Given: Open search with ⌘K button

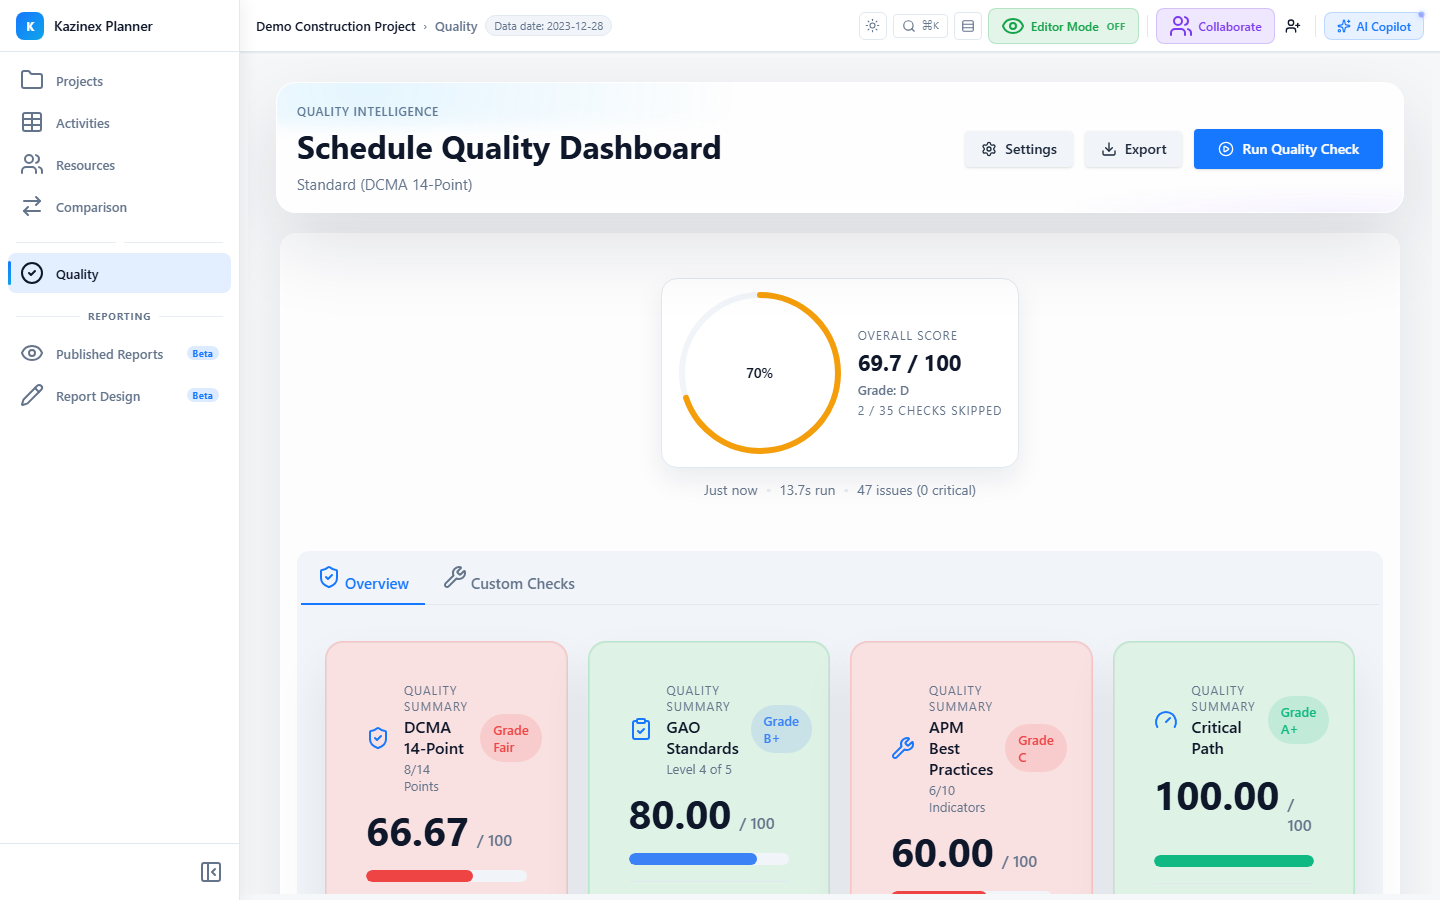Looking at the screenshot, I should click(x=920, y=26).
